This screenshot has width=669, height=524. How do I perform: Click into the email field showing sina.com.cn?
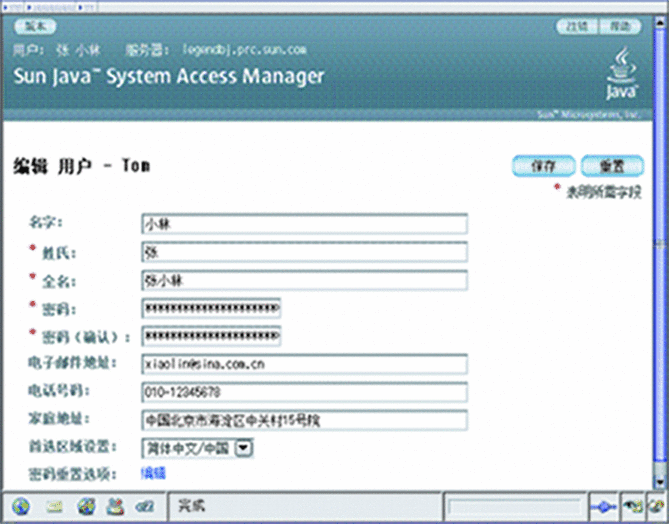pyautogui.click(x=304, y=364)
